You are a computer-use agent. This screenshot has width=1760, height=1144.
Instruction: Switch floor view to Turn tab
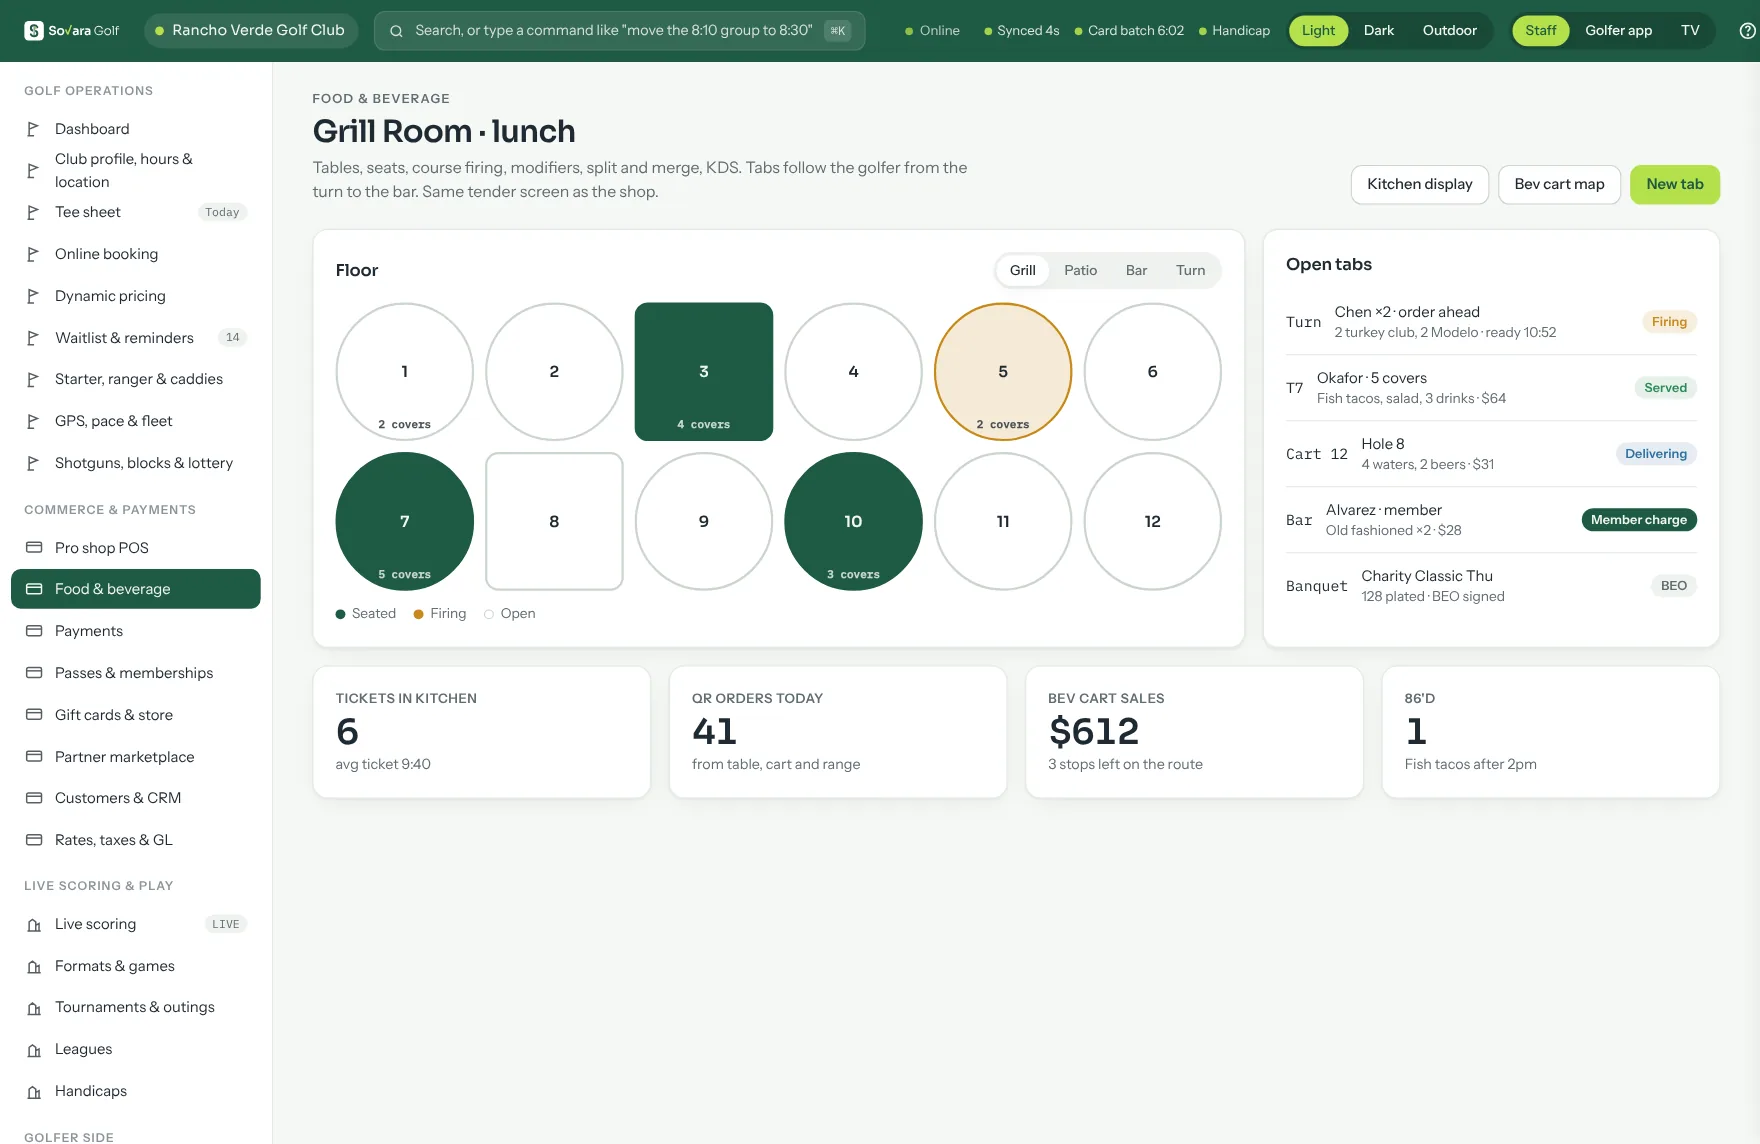pyautogui.click(x=1190, y=270)
